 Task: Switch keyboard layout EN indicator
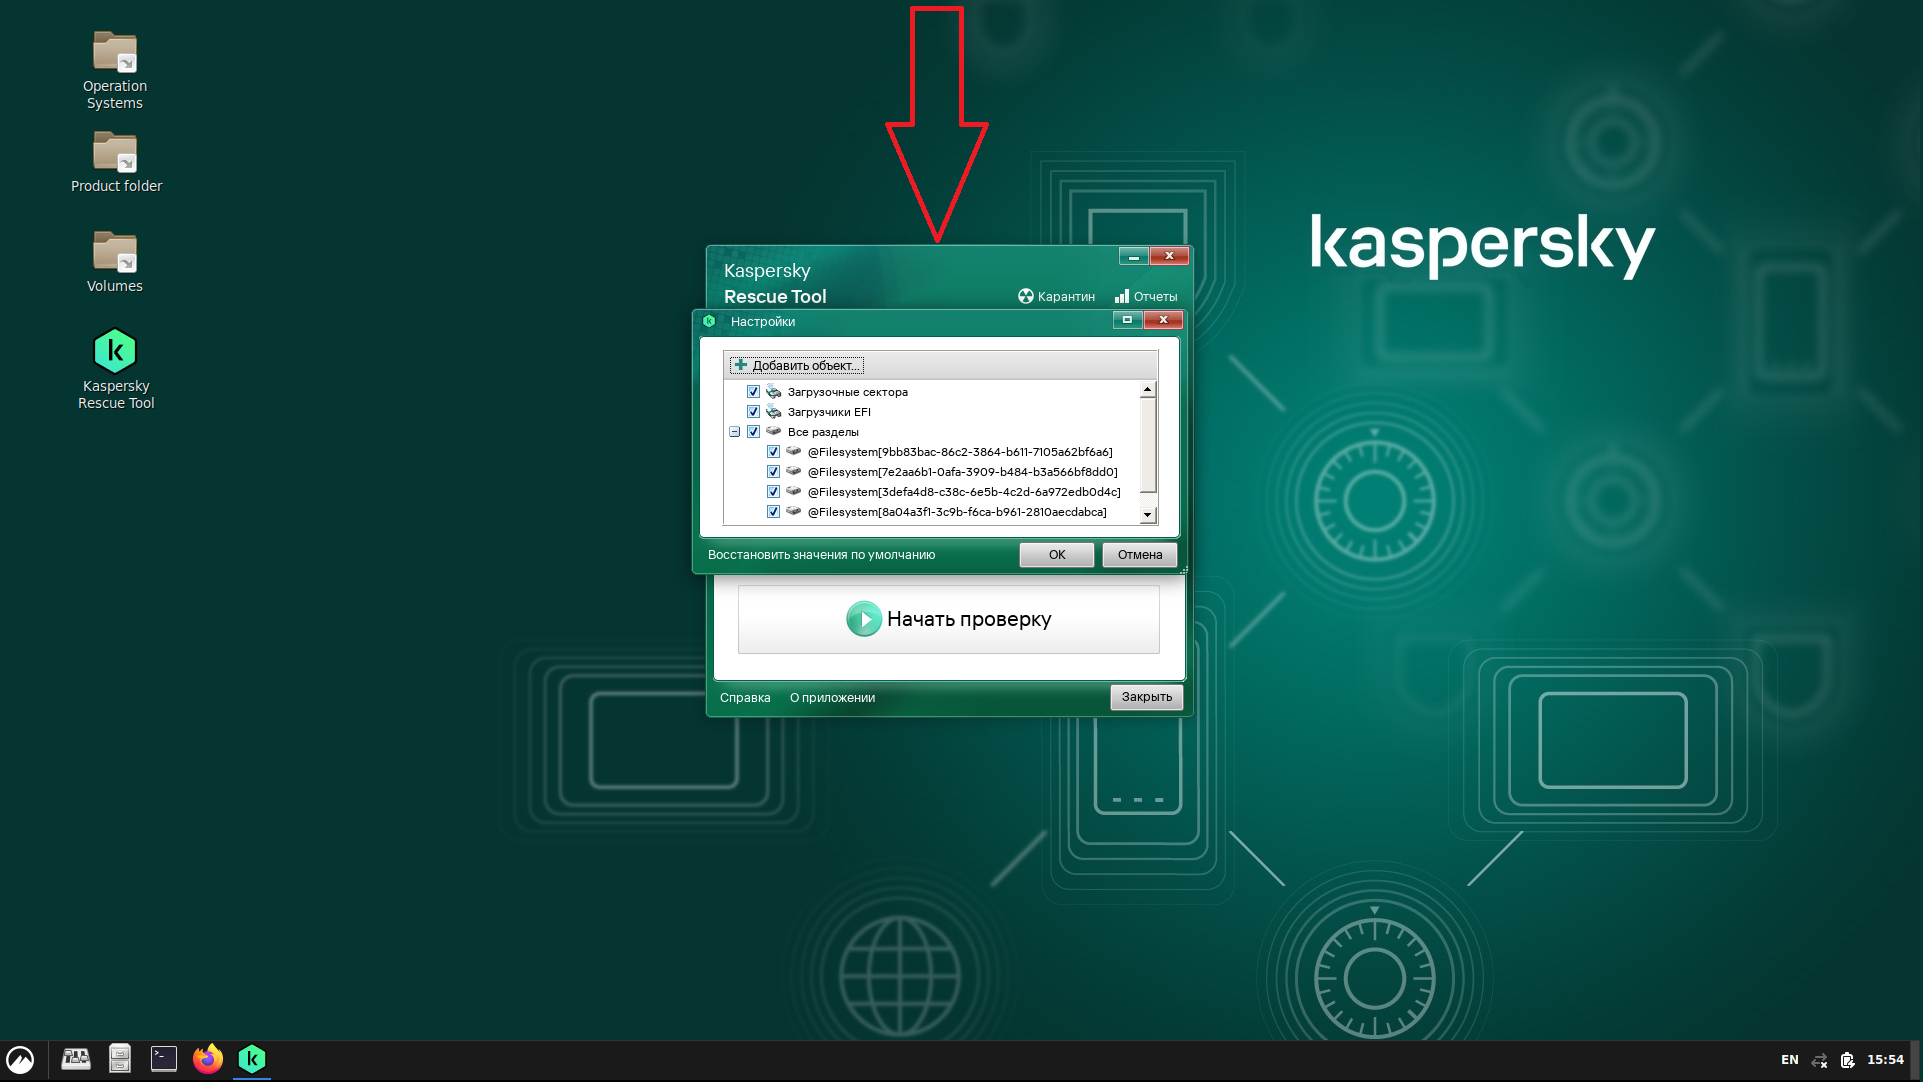click(x=1790, y=1060)
